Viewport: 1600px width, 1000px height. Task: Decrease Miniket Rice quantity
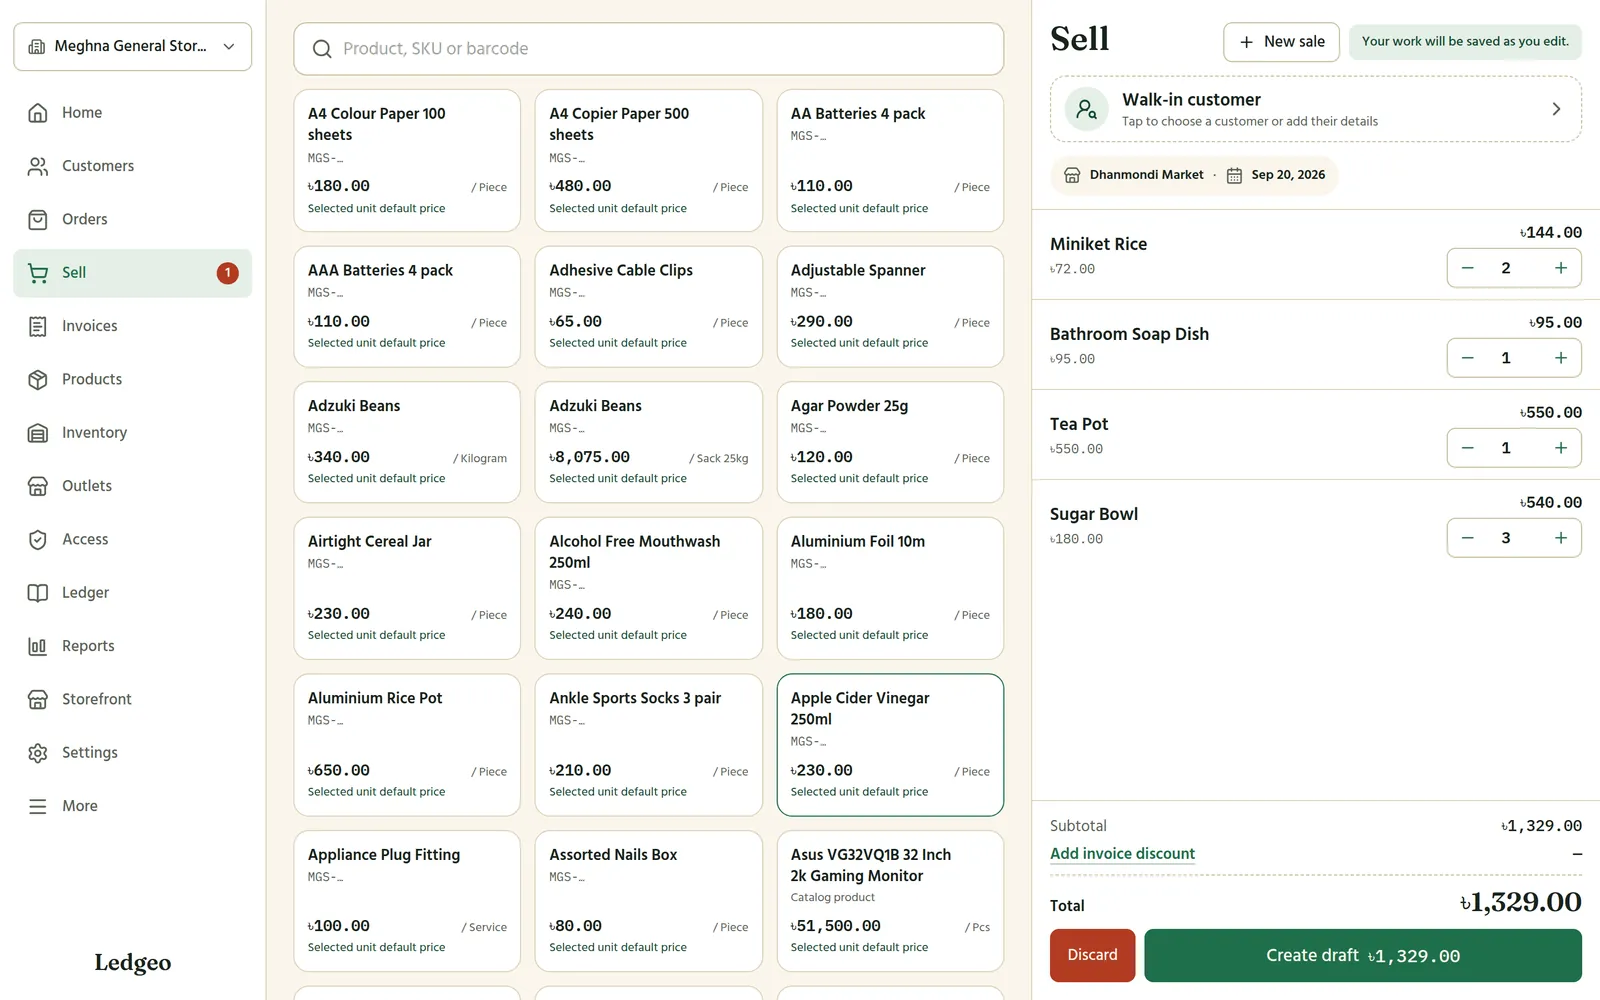(1467, 268)
